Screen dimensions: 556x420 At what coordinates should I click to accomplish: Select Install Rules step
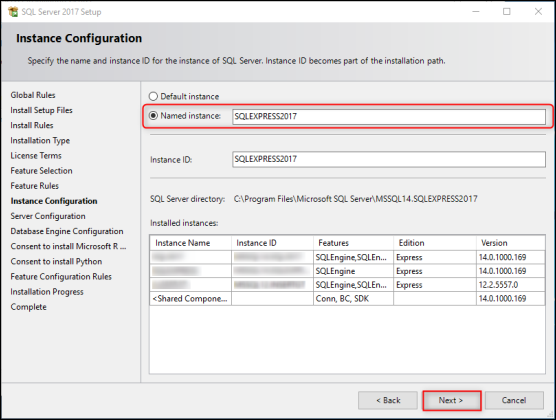point(32,125)
